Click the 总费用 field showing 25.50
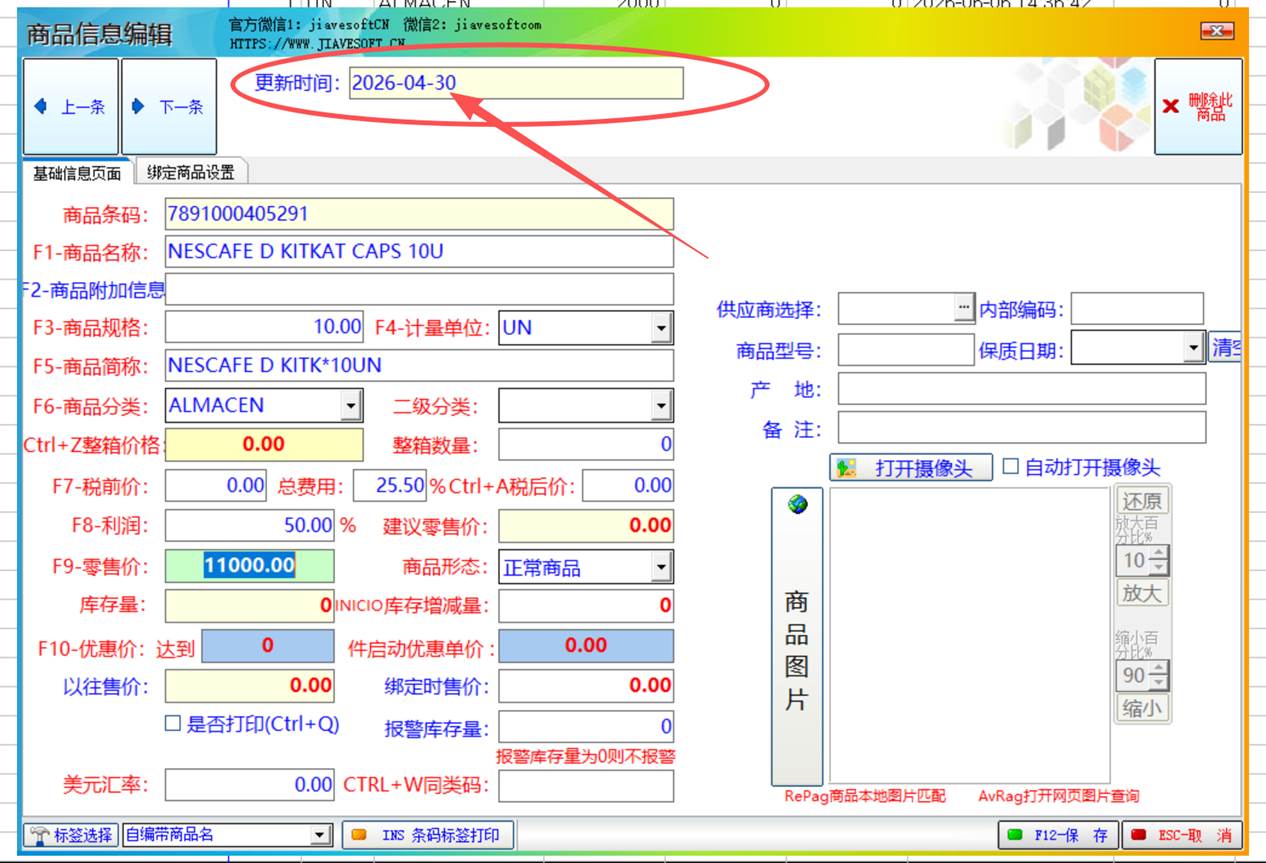 (390, 486)
